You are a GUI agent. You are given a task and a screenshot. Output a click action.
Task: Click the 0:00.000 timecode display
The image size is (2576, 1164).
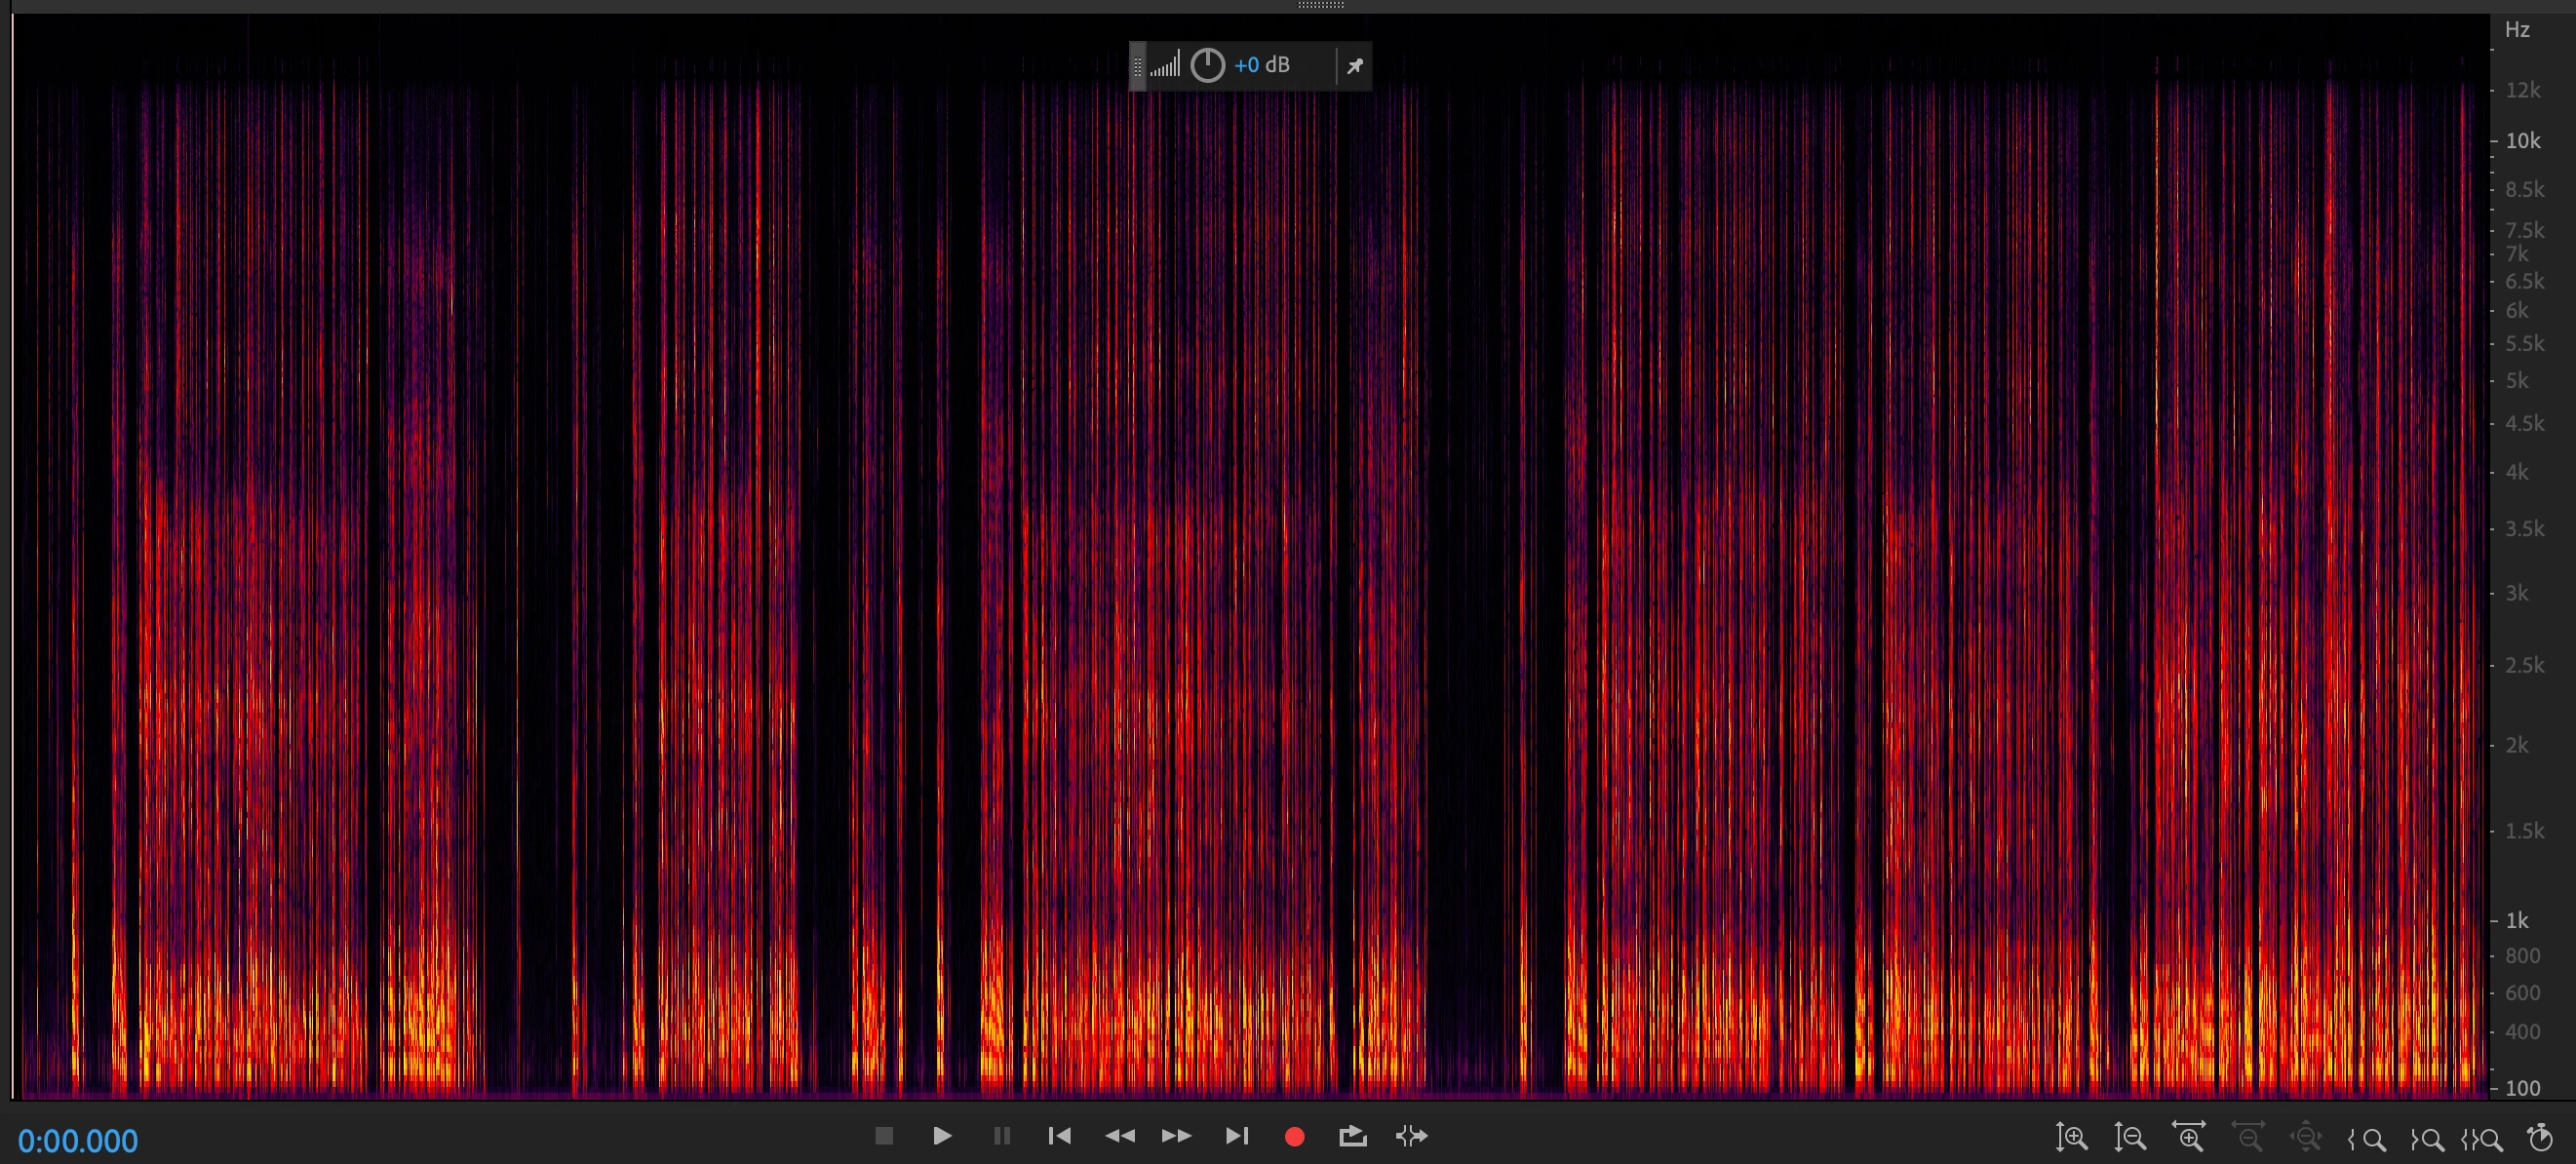point(78,1141)
